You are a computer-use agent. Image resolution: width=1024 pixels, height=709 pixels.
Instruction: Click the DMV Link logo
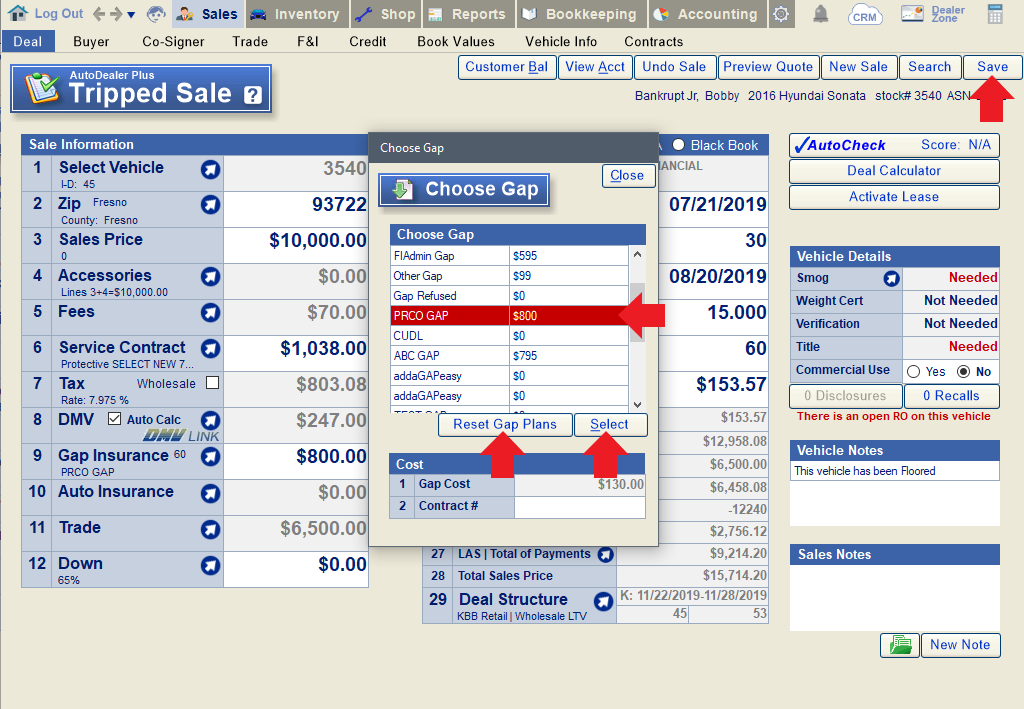click(182, 435)
